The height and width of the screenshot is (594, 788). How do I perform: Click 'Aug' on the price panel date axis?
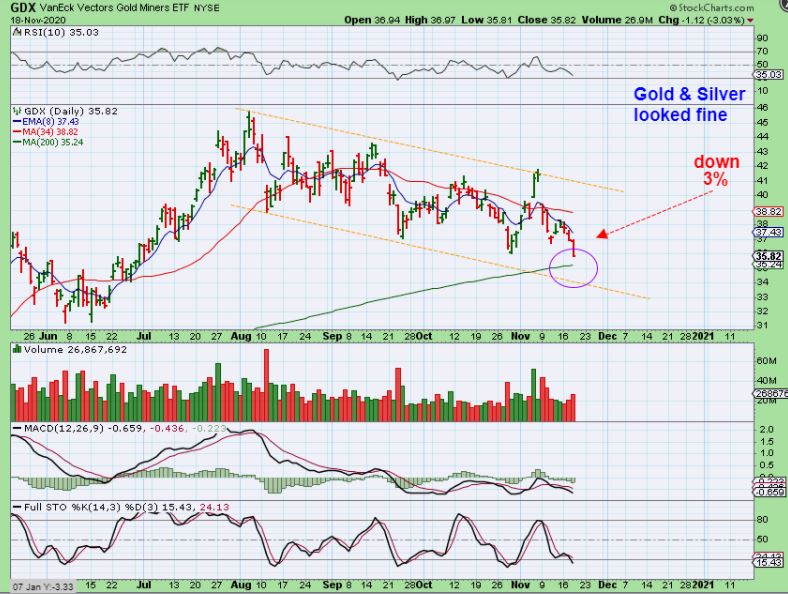241,336
